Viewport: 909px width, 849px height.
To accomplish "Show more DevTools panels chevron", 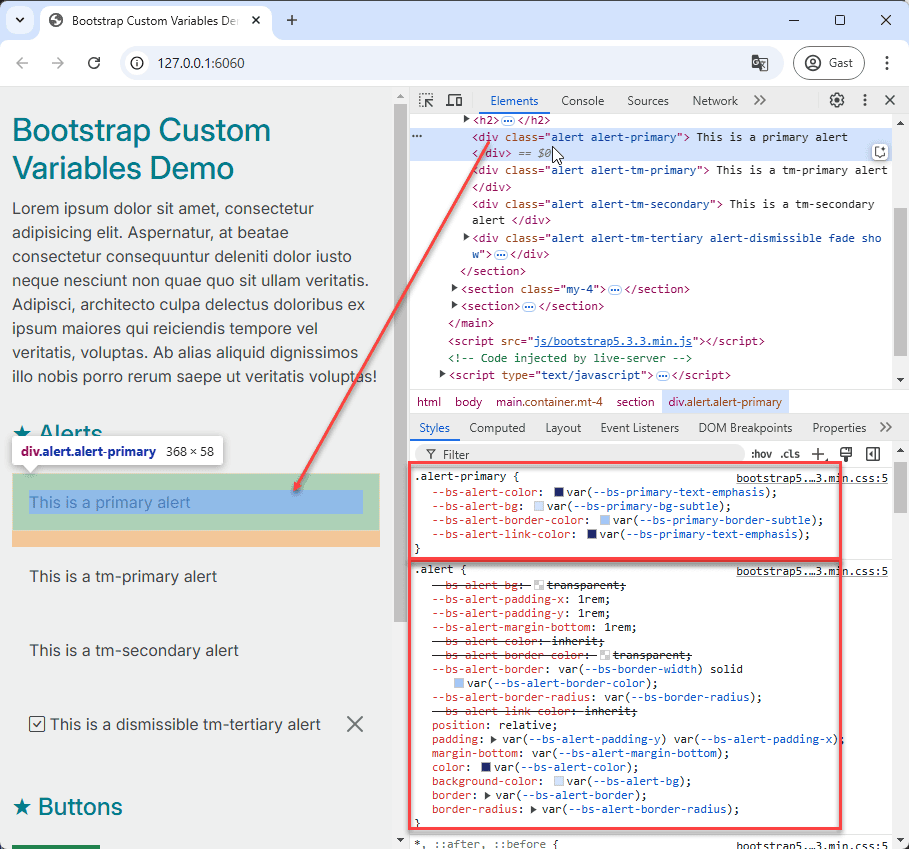I will pos(760,100).
